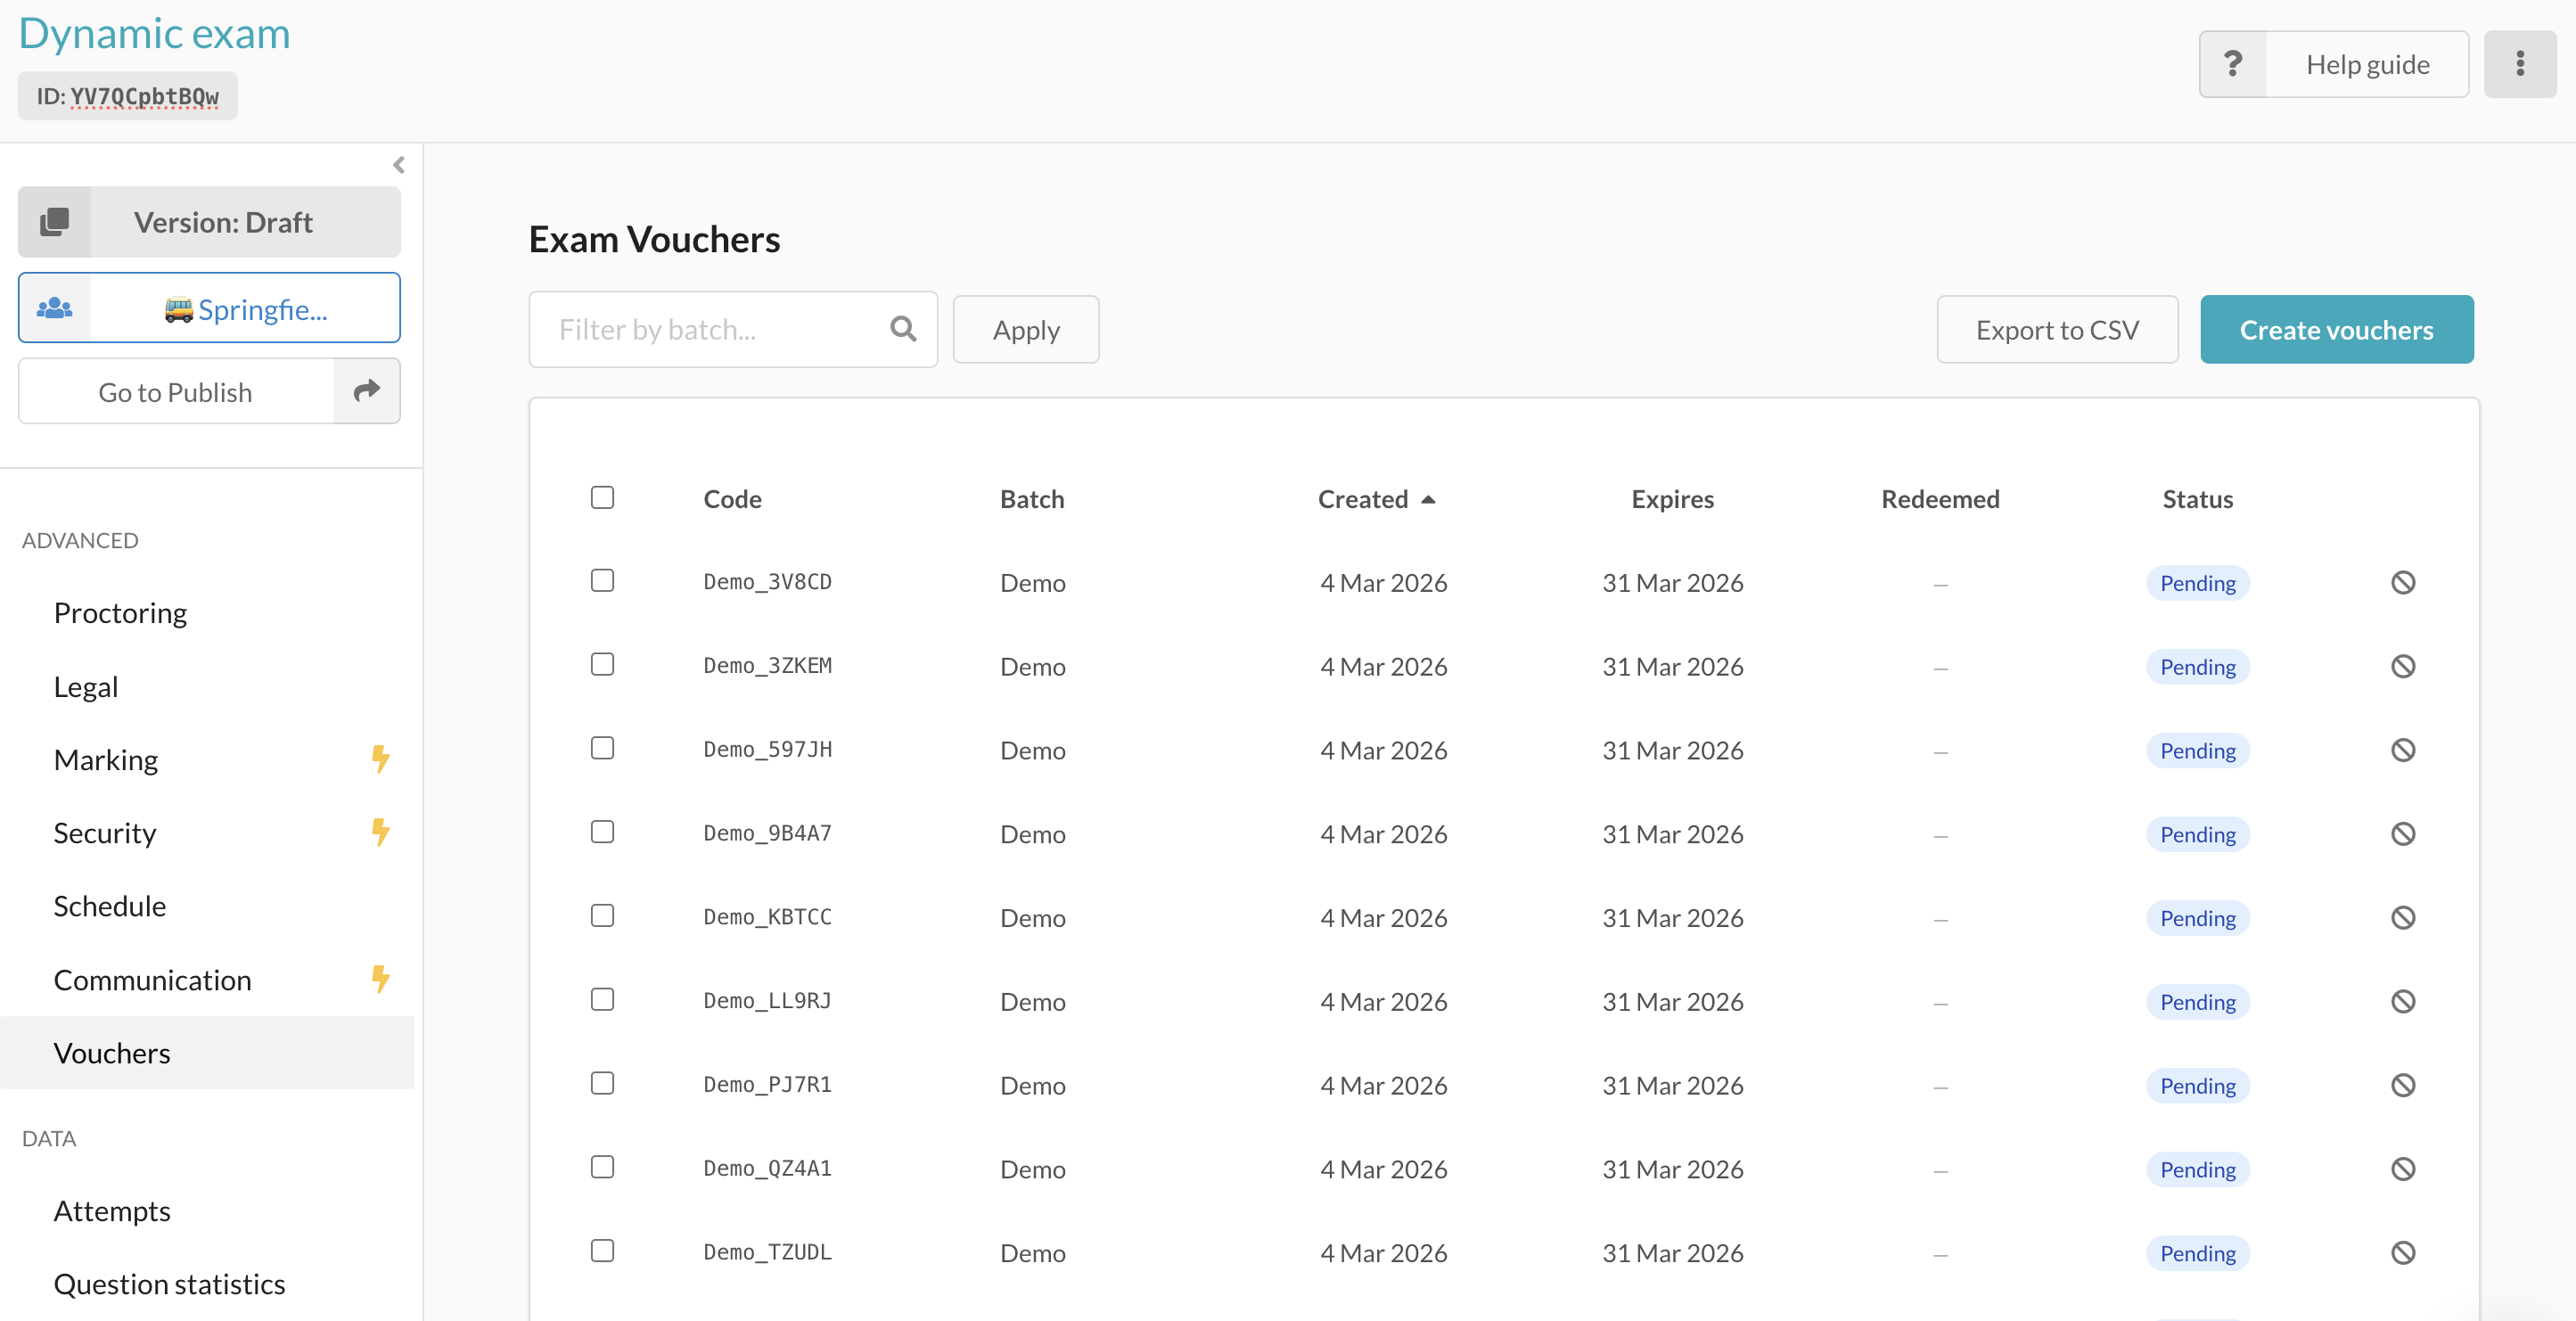
Task: Select the Demo_QZ4A1 voucher checkbox
Action: click(602, 1167)
